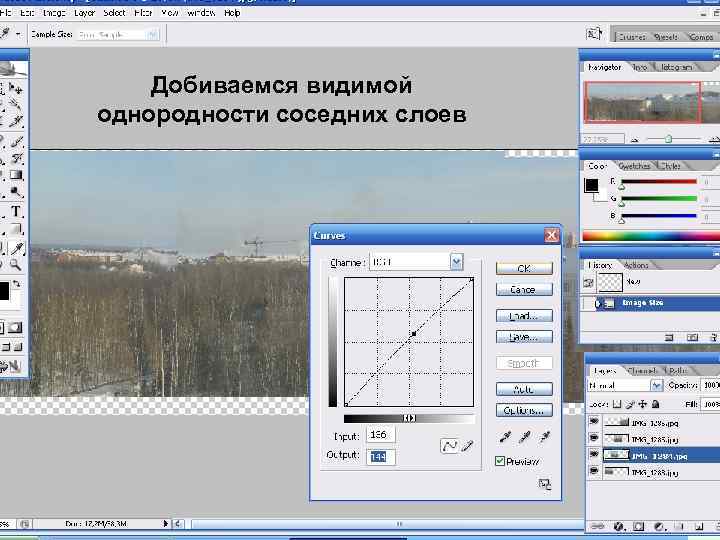
Task: Select the Zoom magnifier tool
Action: pos(16,265)
